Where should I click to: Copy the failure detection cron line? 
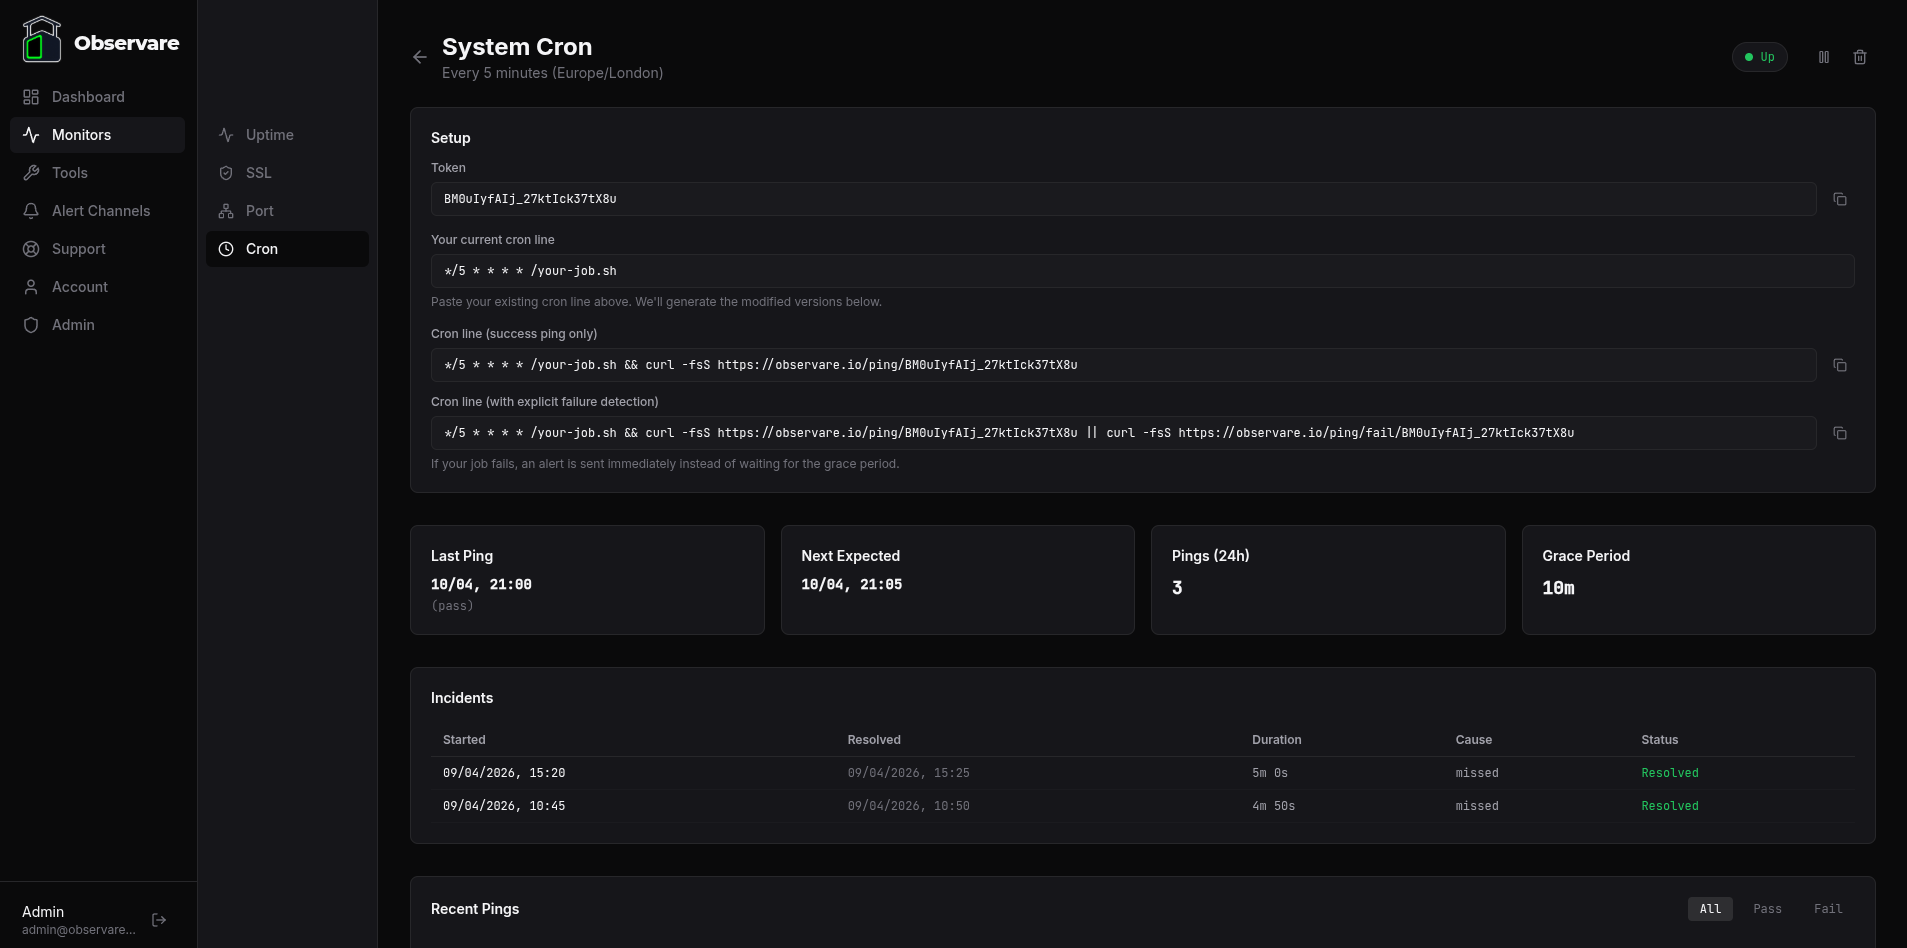coord(1840,433)
